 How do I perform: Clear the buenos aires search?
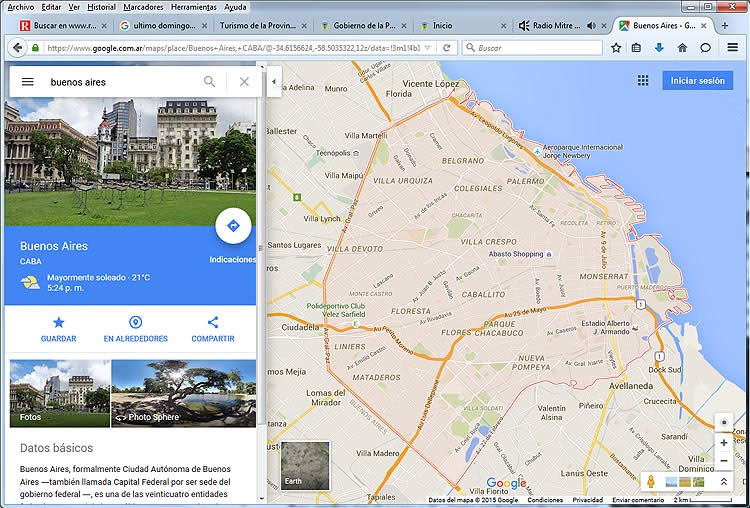click(244, 82)
